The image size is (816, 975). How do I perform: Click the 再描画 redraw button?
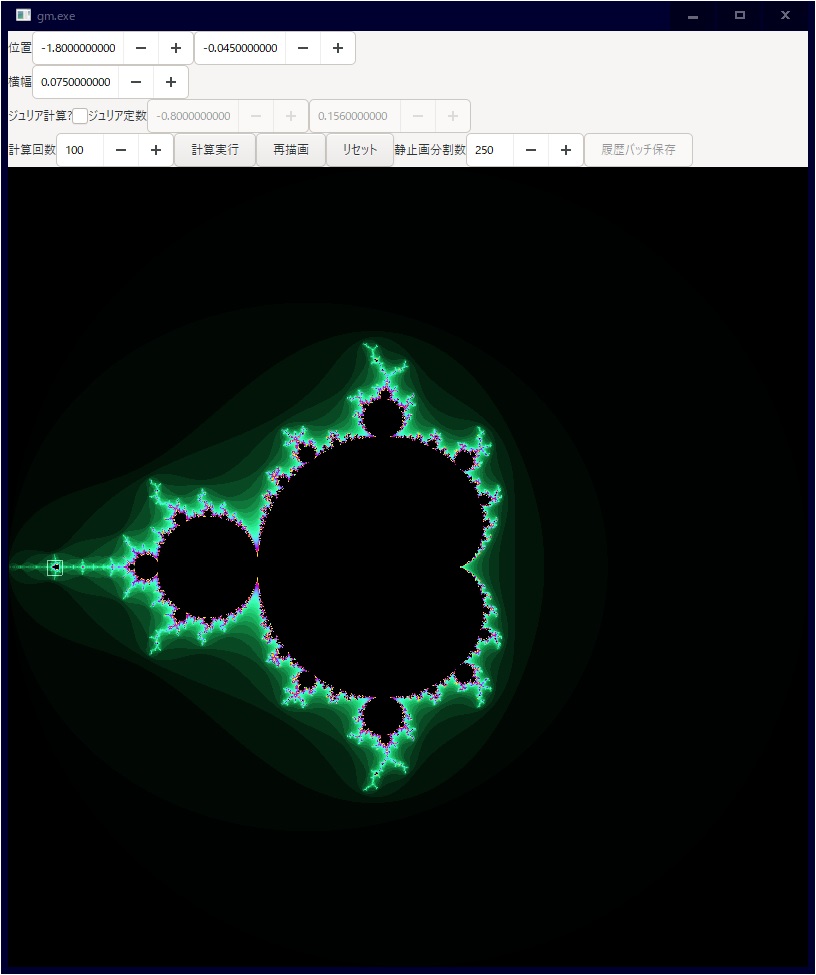pyautogui.click(x=291, y=150)
